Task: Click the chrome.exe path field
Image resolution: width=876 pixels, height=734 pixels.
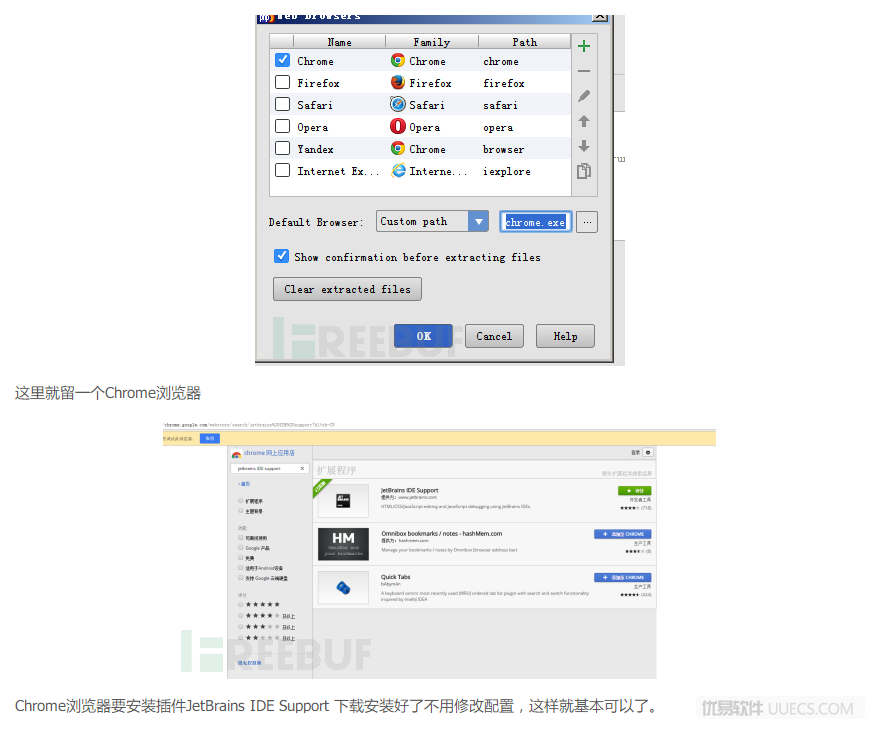Action: click(535, 222)
